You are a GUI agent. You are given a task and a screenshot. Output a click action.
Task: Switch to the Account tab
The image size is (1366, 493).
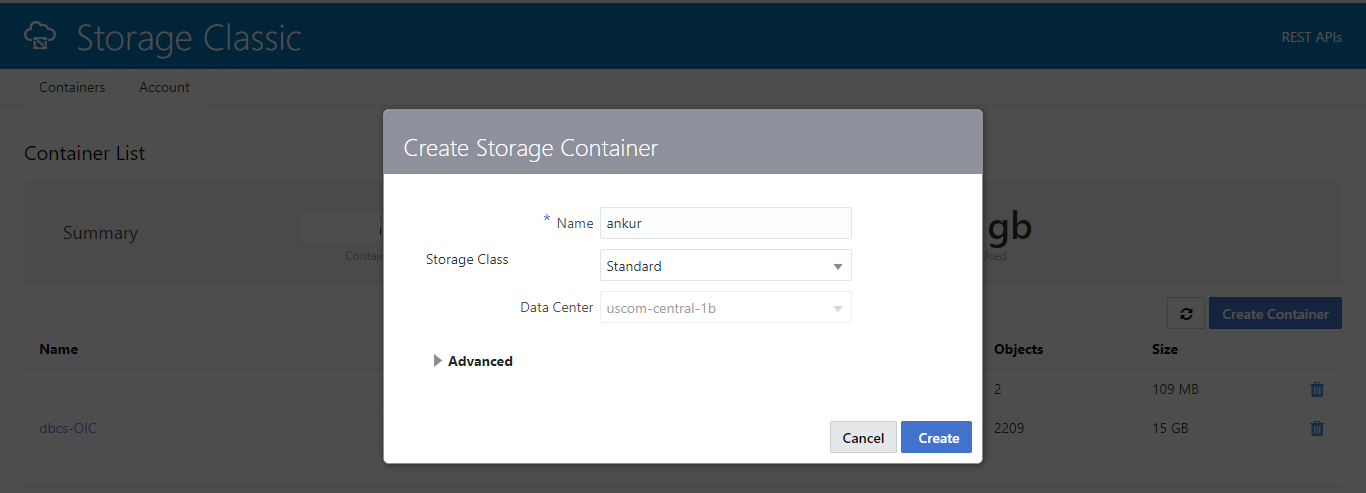coord(164,87)
